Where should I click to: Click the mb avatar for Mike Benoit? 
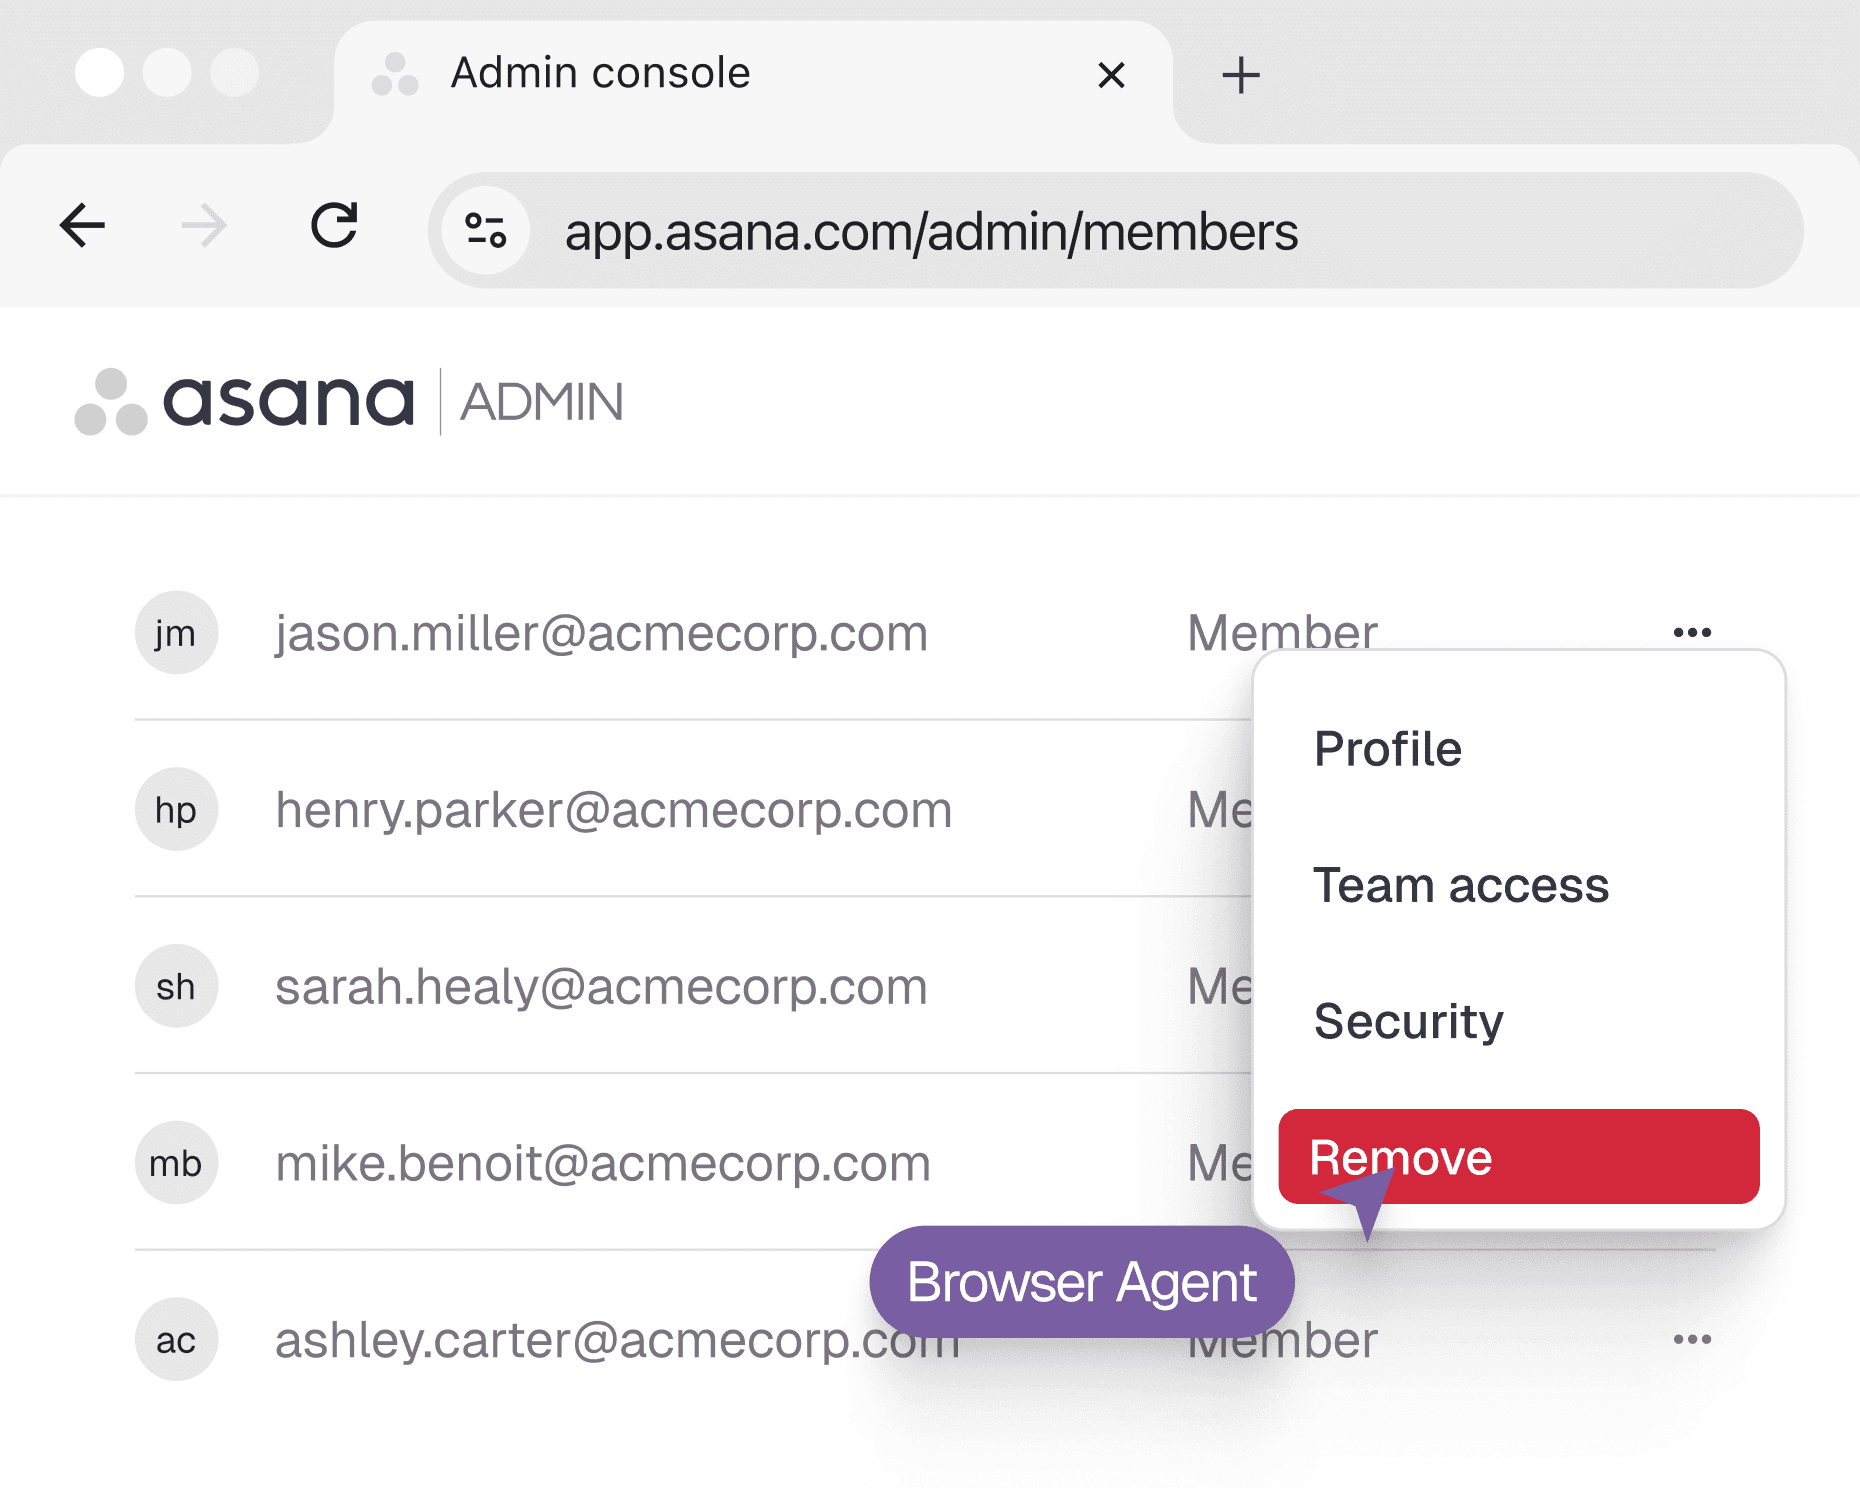click(175, 1163)
